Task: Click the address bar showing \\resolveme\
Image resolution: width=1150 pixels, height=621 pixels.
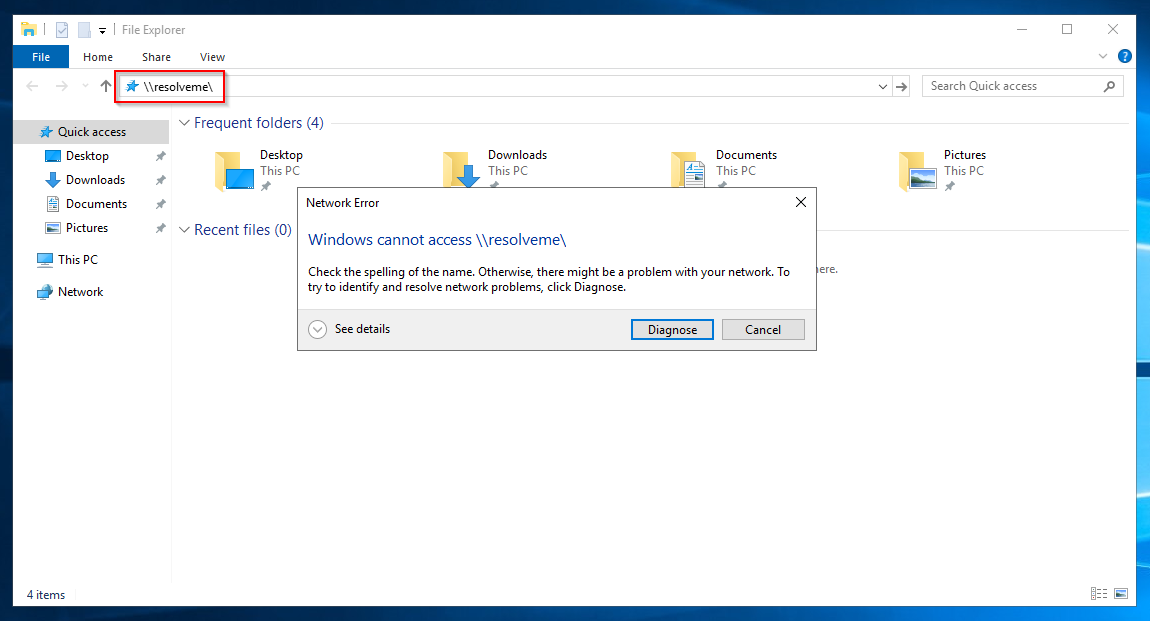Action: (x=505, y=87)
